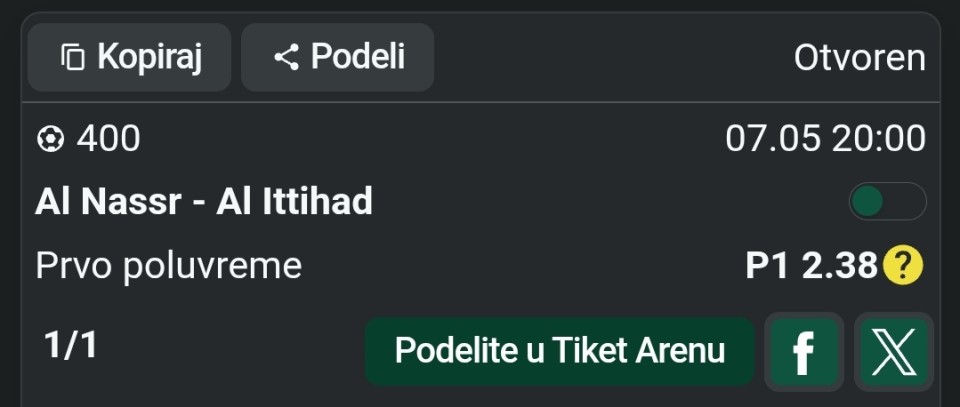Click the 1/1 ticket counter
960x407 pixels.
coord(70,346)
